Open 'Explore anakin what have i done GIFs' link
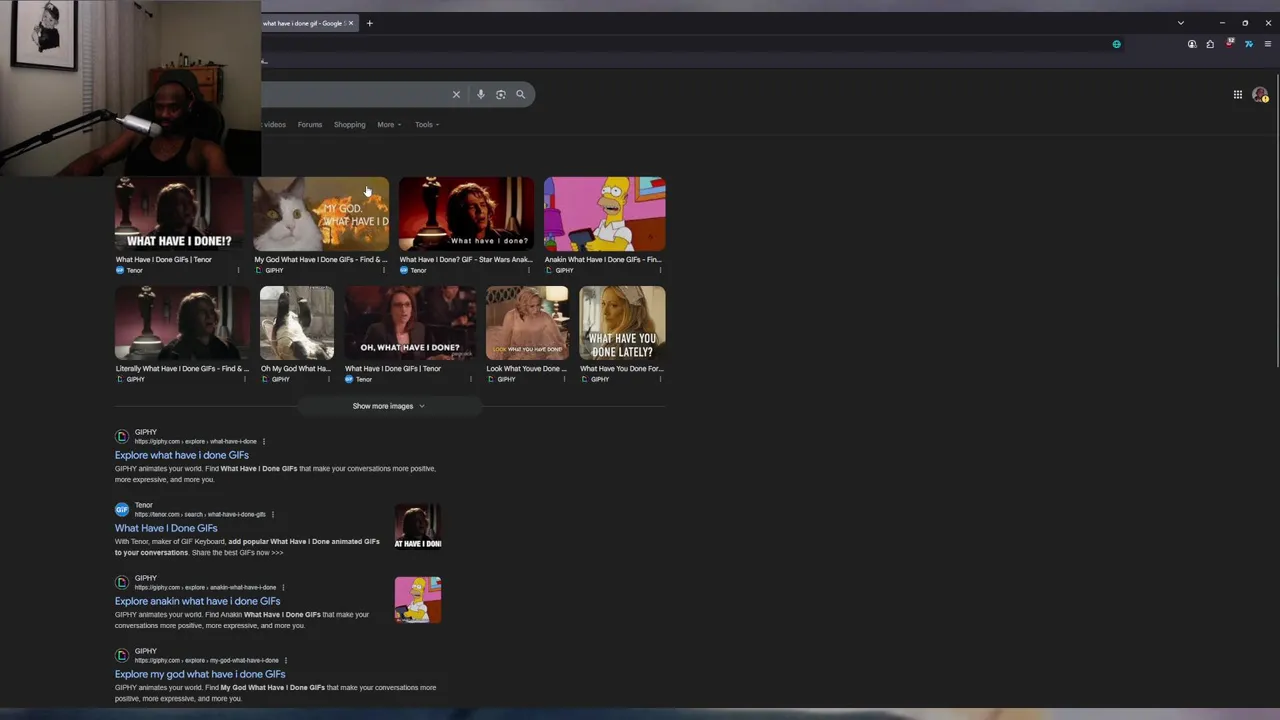This screenshot has width=1280, height=720. (198, 601)
